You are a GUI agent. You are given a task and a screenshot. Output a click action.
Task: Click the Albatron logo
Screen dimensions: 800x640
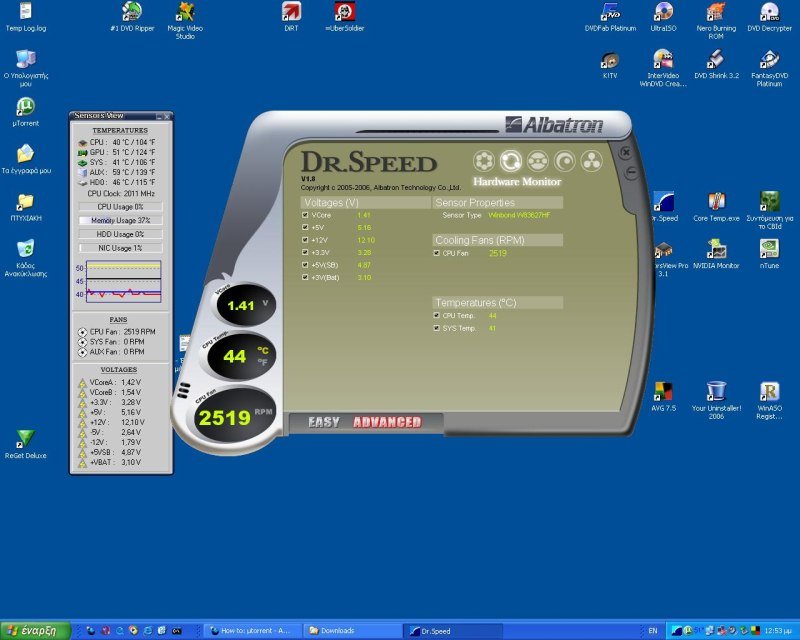[554, 125]
